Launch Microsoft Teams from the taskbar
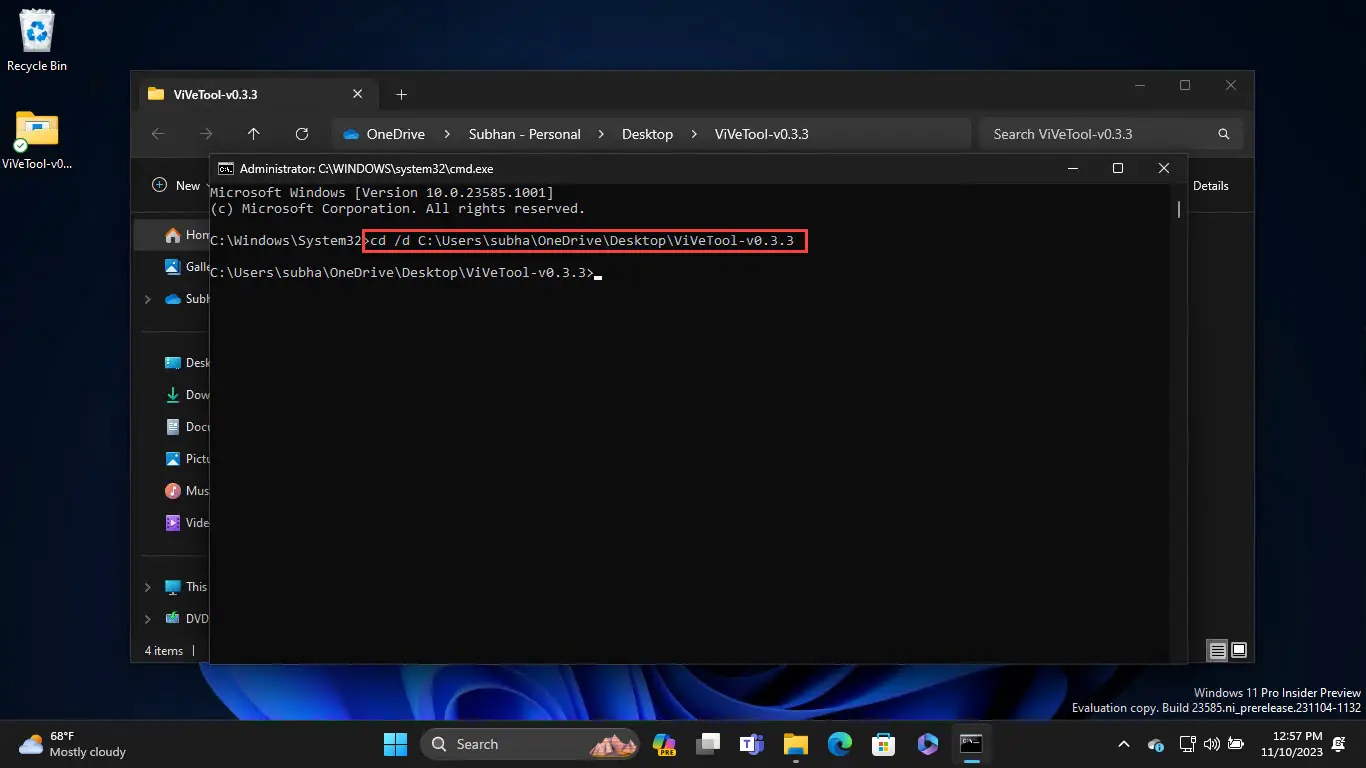This screenshot has width=1366, height=768. pos(752,744)
